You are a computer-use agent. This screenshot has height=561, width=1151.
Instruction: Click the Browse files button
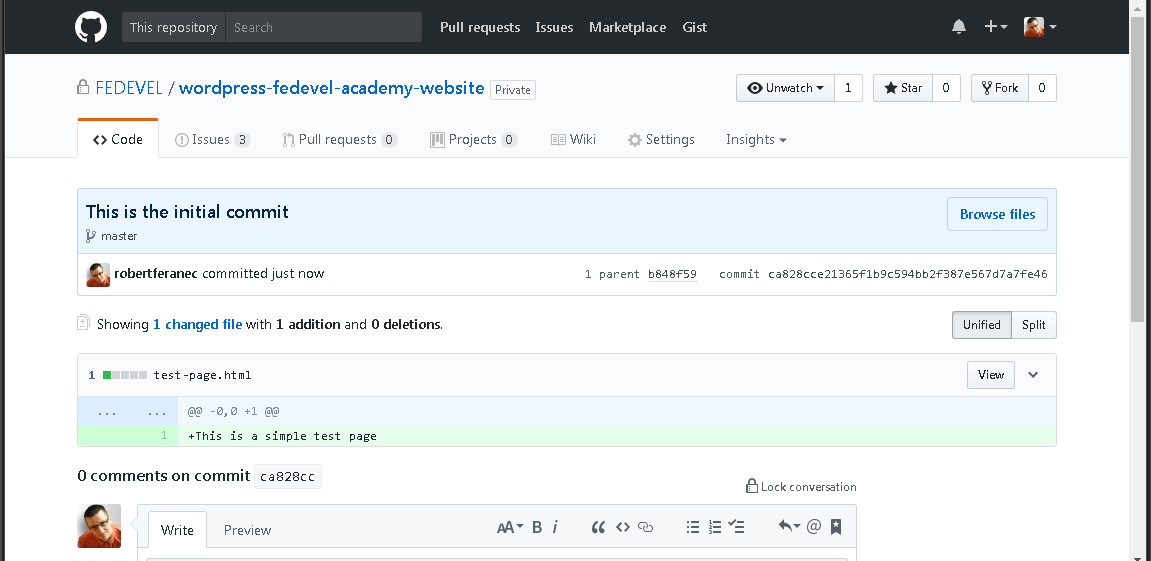pos(997,214)
